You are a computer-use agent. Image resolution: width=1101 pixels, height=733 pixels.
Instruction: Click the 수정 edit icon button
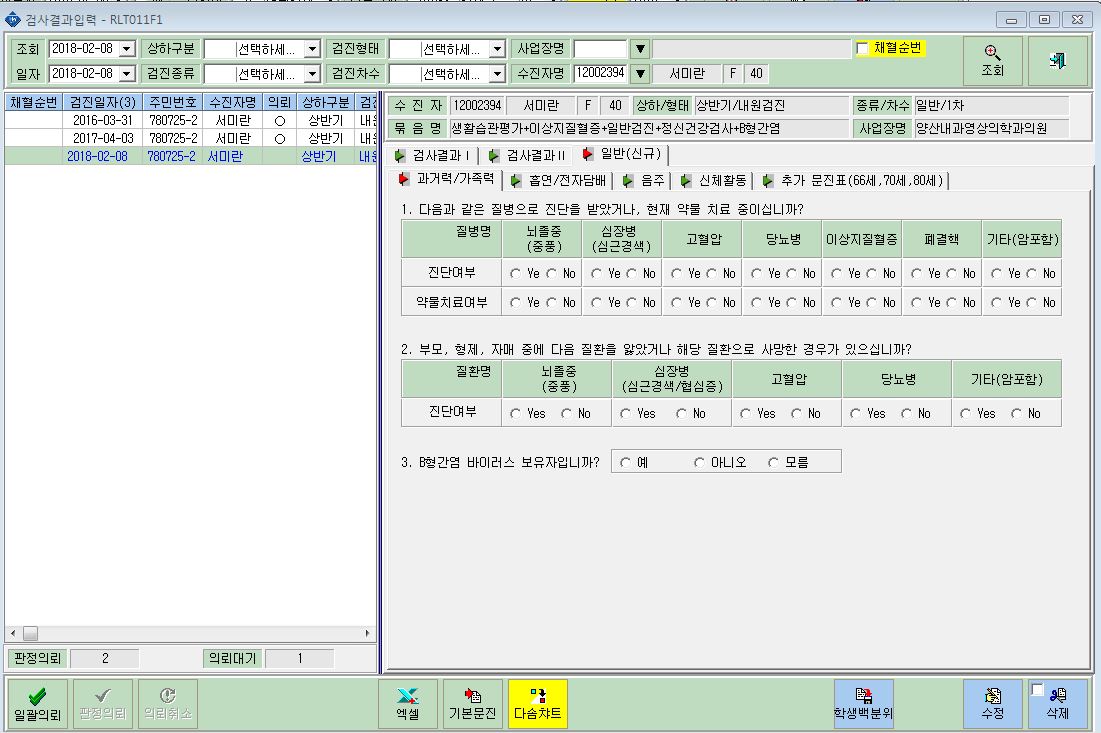992,704
